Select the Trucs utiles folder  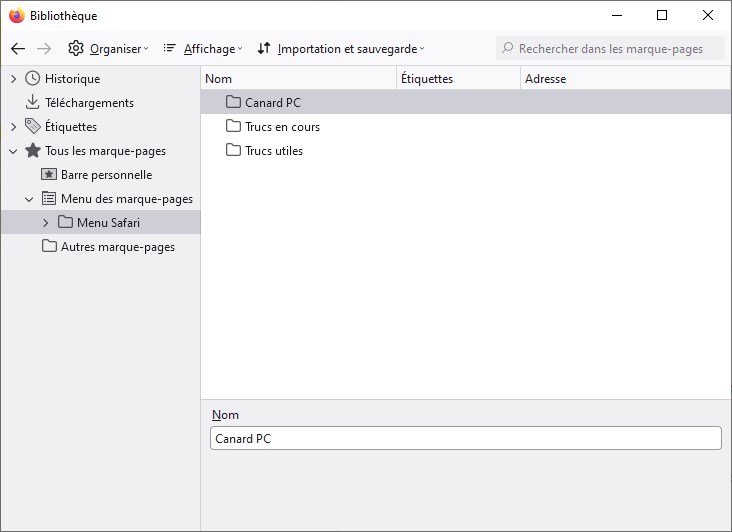466,151
